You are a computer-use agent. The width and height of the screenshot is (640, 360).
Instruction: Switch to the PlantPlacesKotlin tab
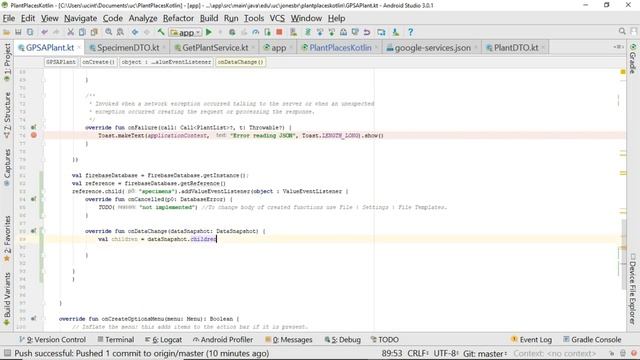pyautogui.click(x=340, y=48)
